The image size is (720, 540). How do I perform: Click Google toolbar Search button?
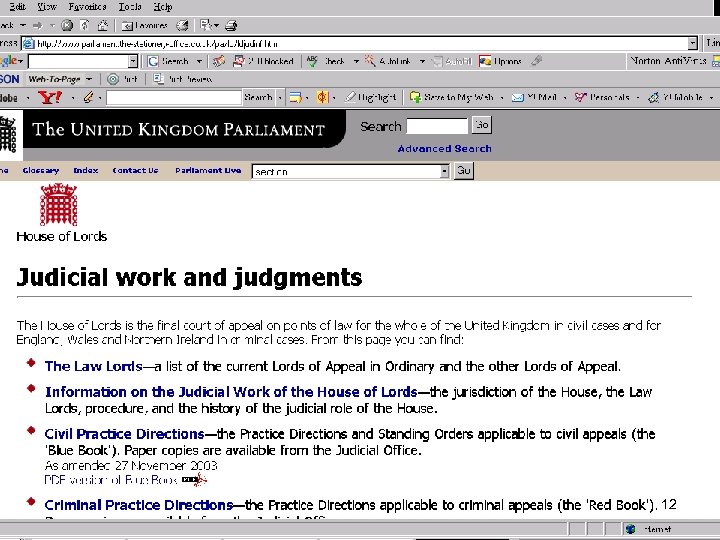(169, 61)
